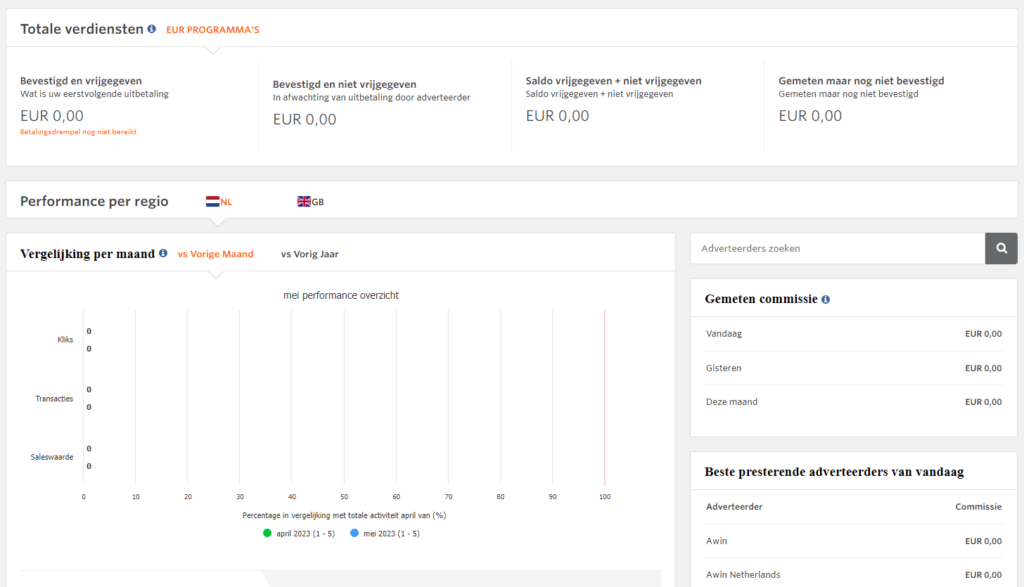This screenshot has width=1024, height=587.
Task: Switch to vs Vorig Jaar comparison
Action: pos(309,254)
